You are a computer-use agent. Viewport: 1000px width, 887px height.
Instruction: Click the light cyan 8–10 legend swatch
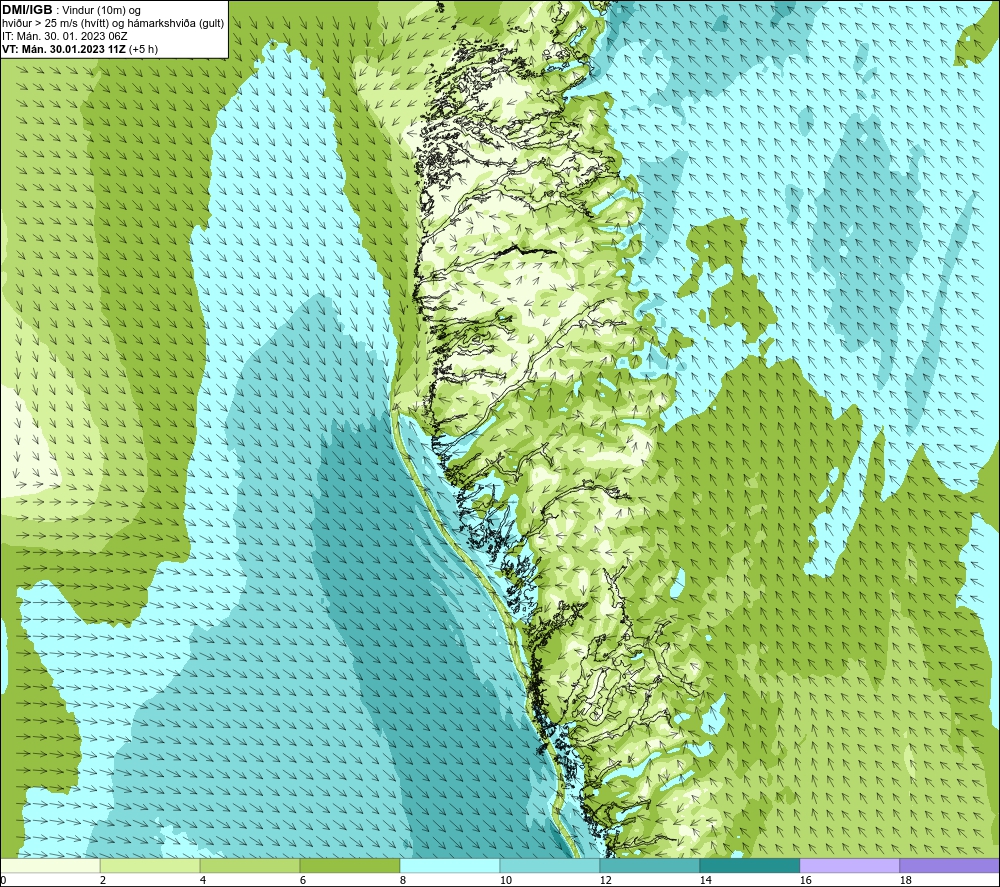(450, 865)
